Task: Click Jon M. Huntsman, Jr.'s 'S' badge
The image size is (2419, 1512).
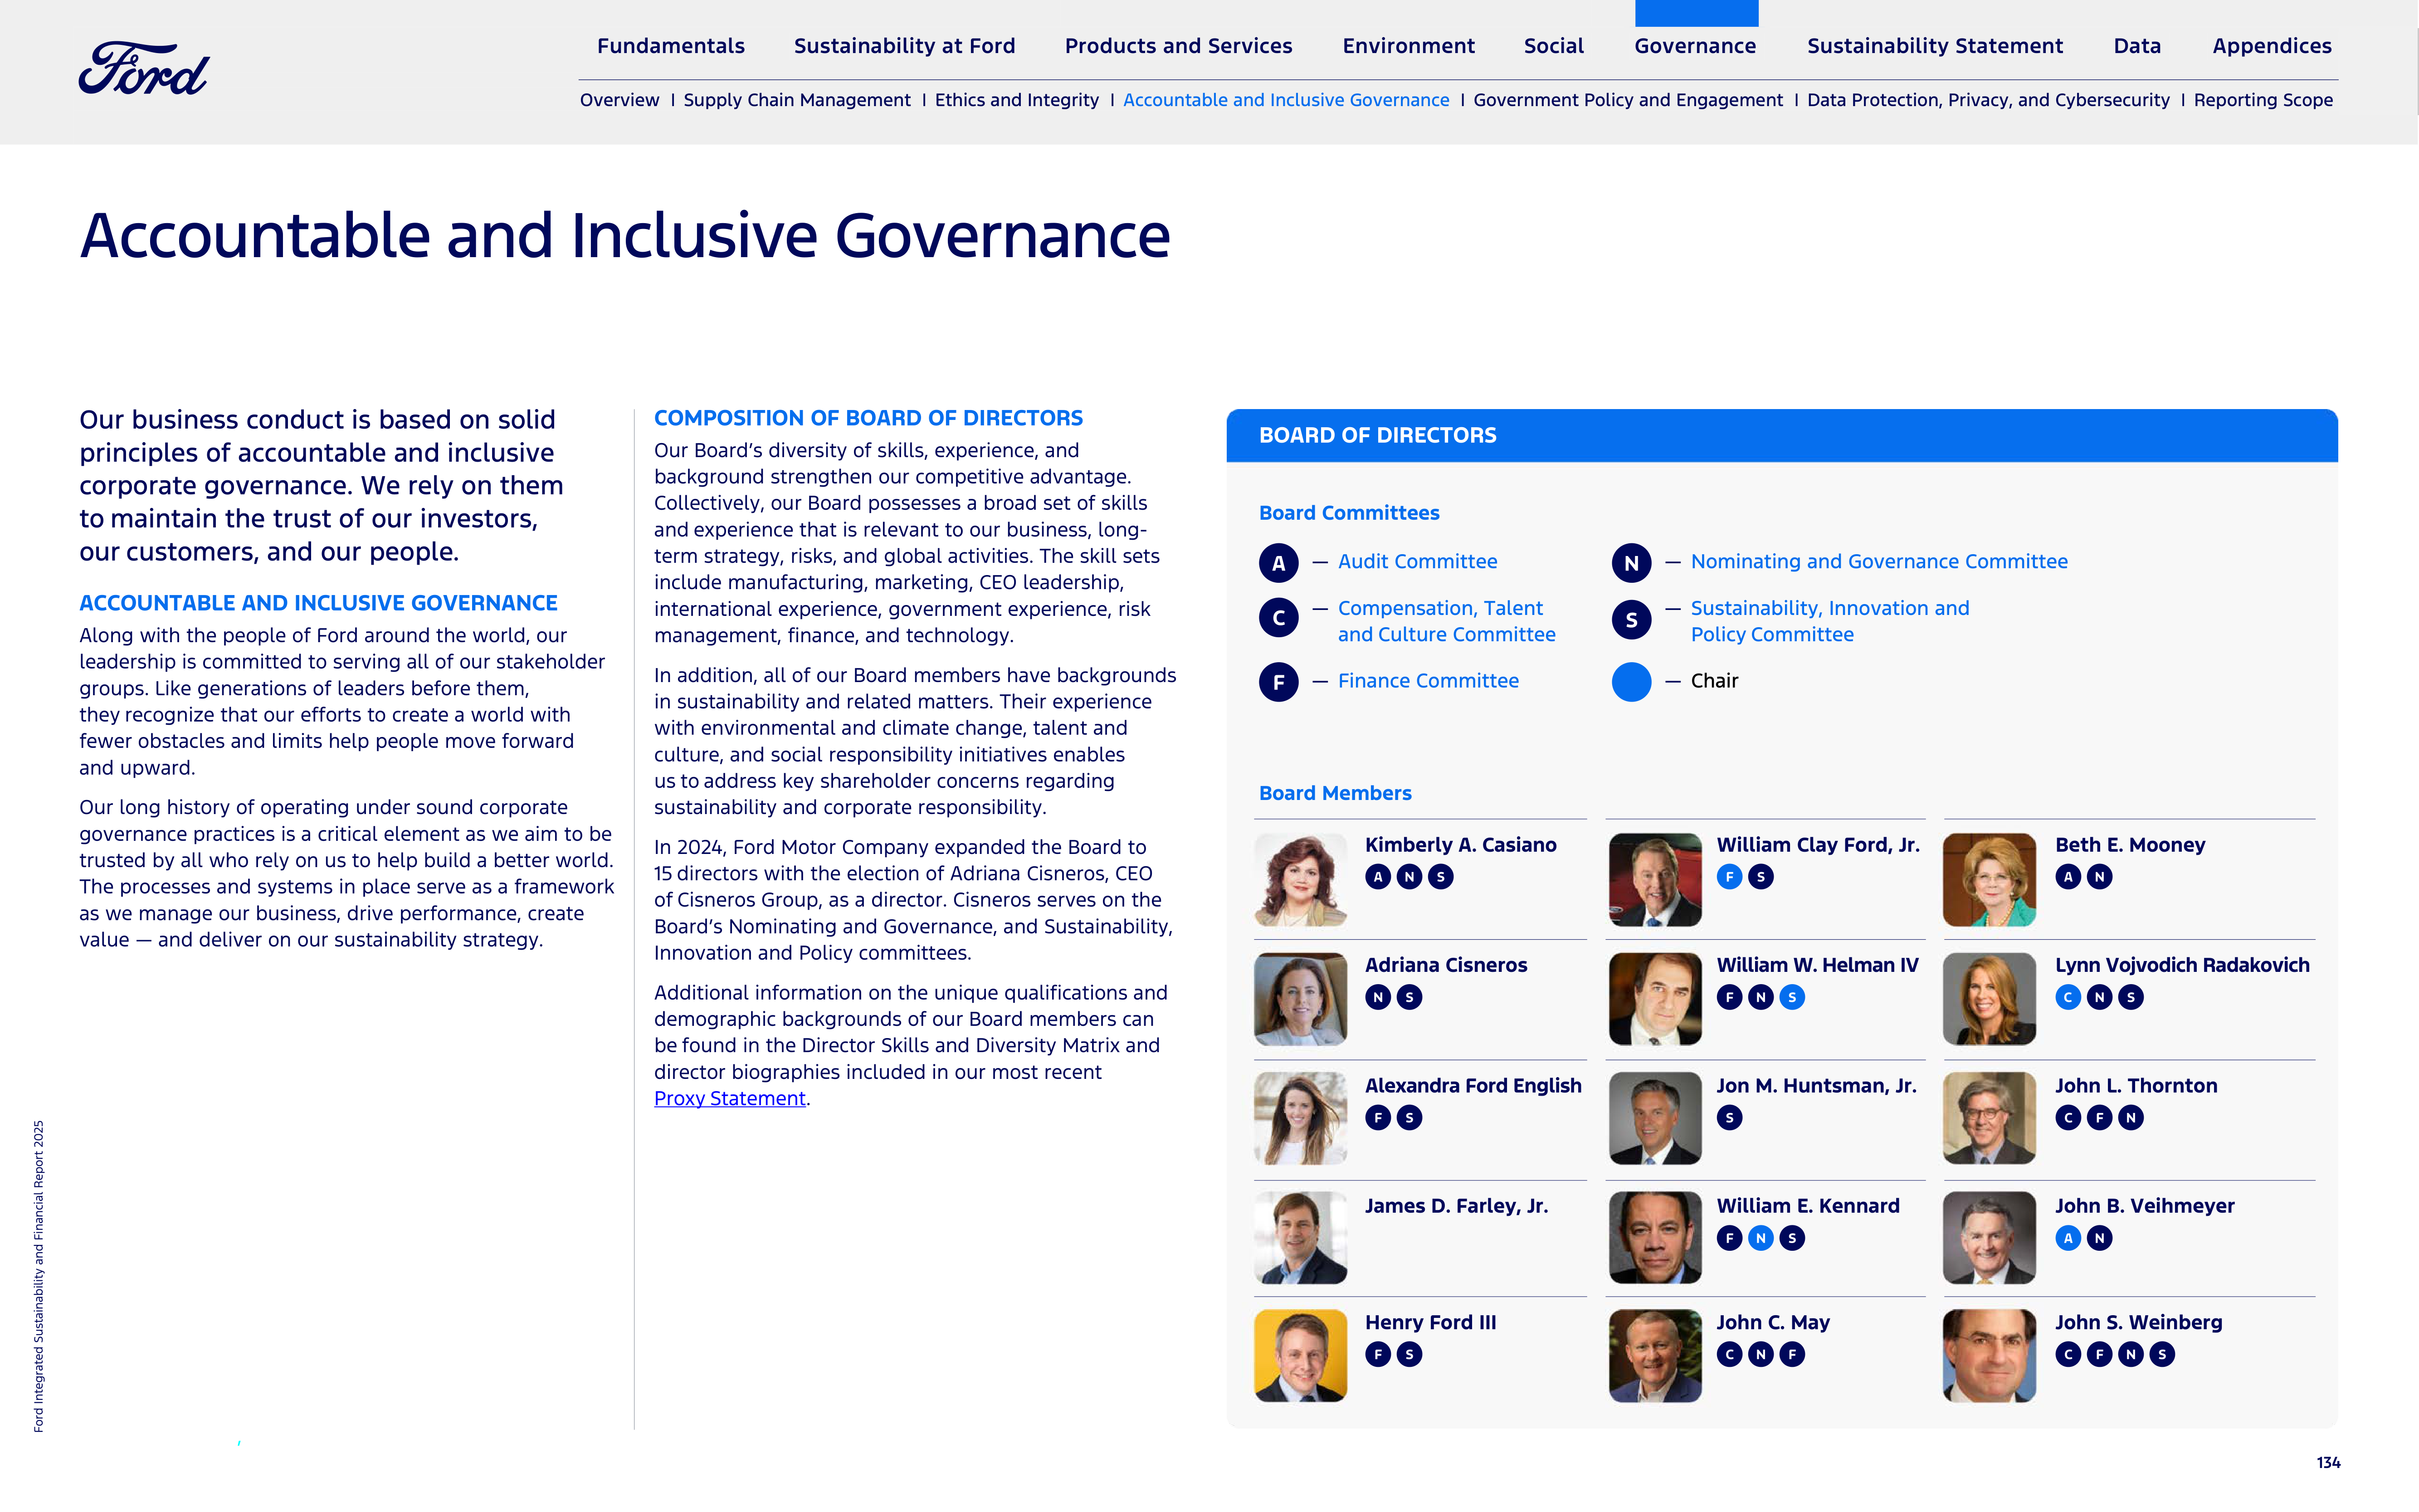Action: (1729, 1118)
